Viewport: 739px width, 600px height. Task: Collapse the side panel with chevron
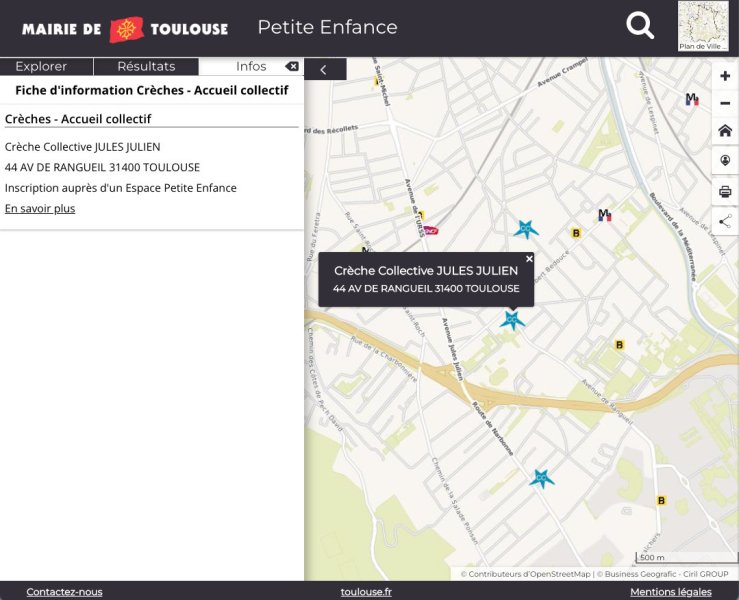click(324, 70)
